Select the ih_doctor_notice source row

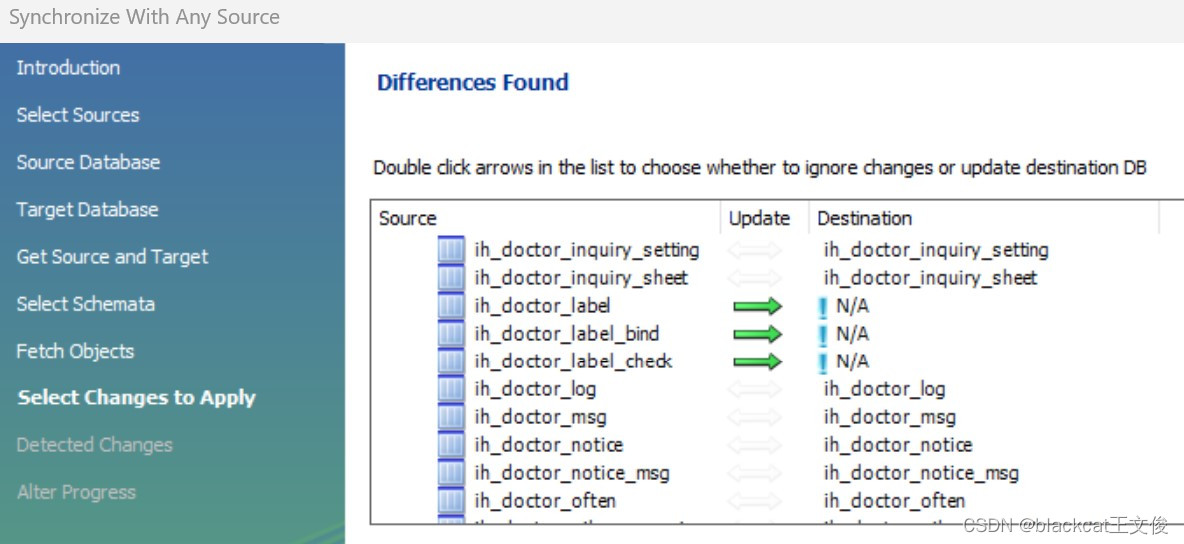click(x=548, y=445)
